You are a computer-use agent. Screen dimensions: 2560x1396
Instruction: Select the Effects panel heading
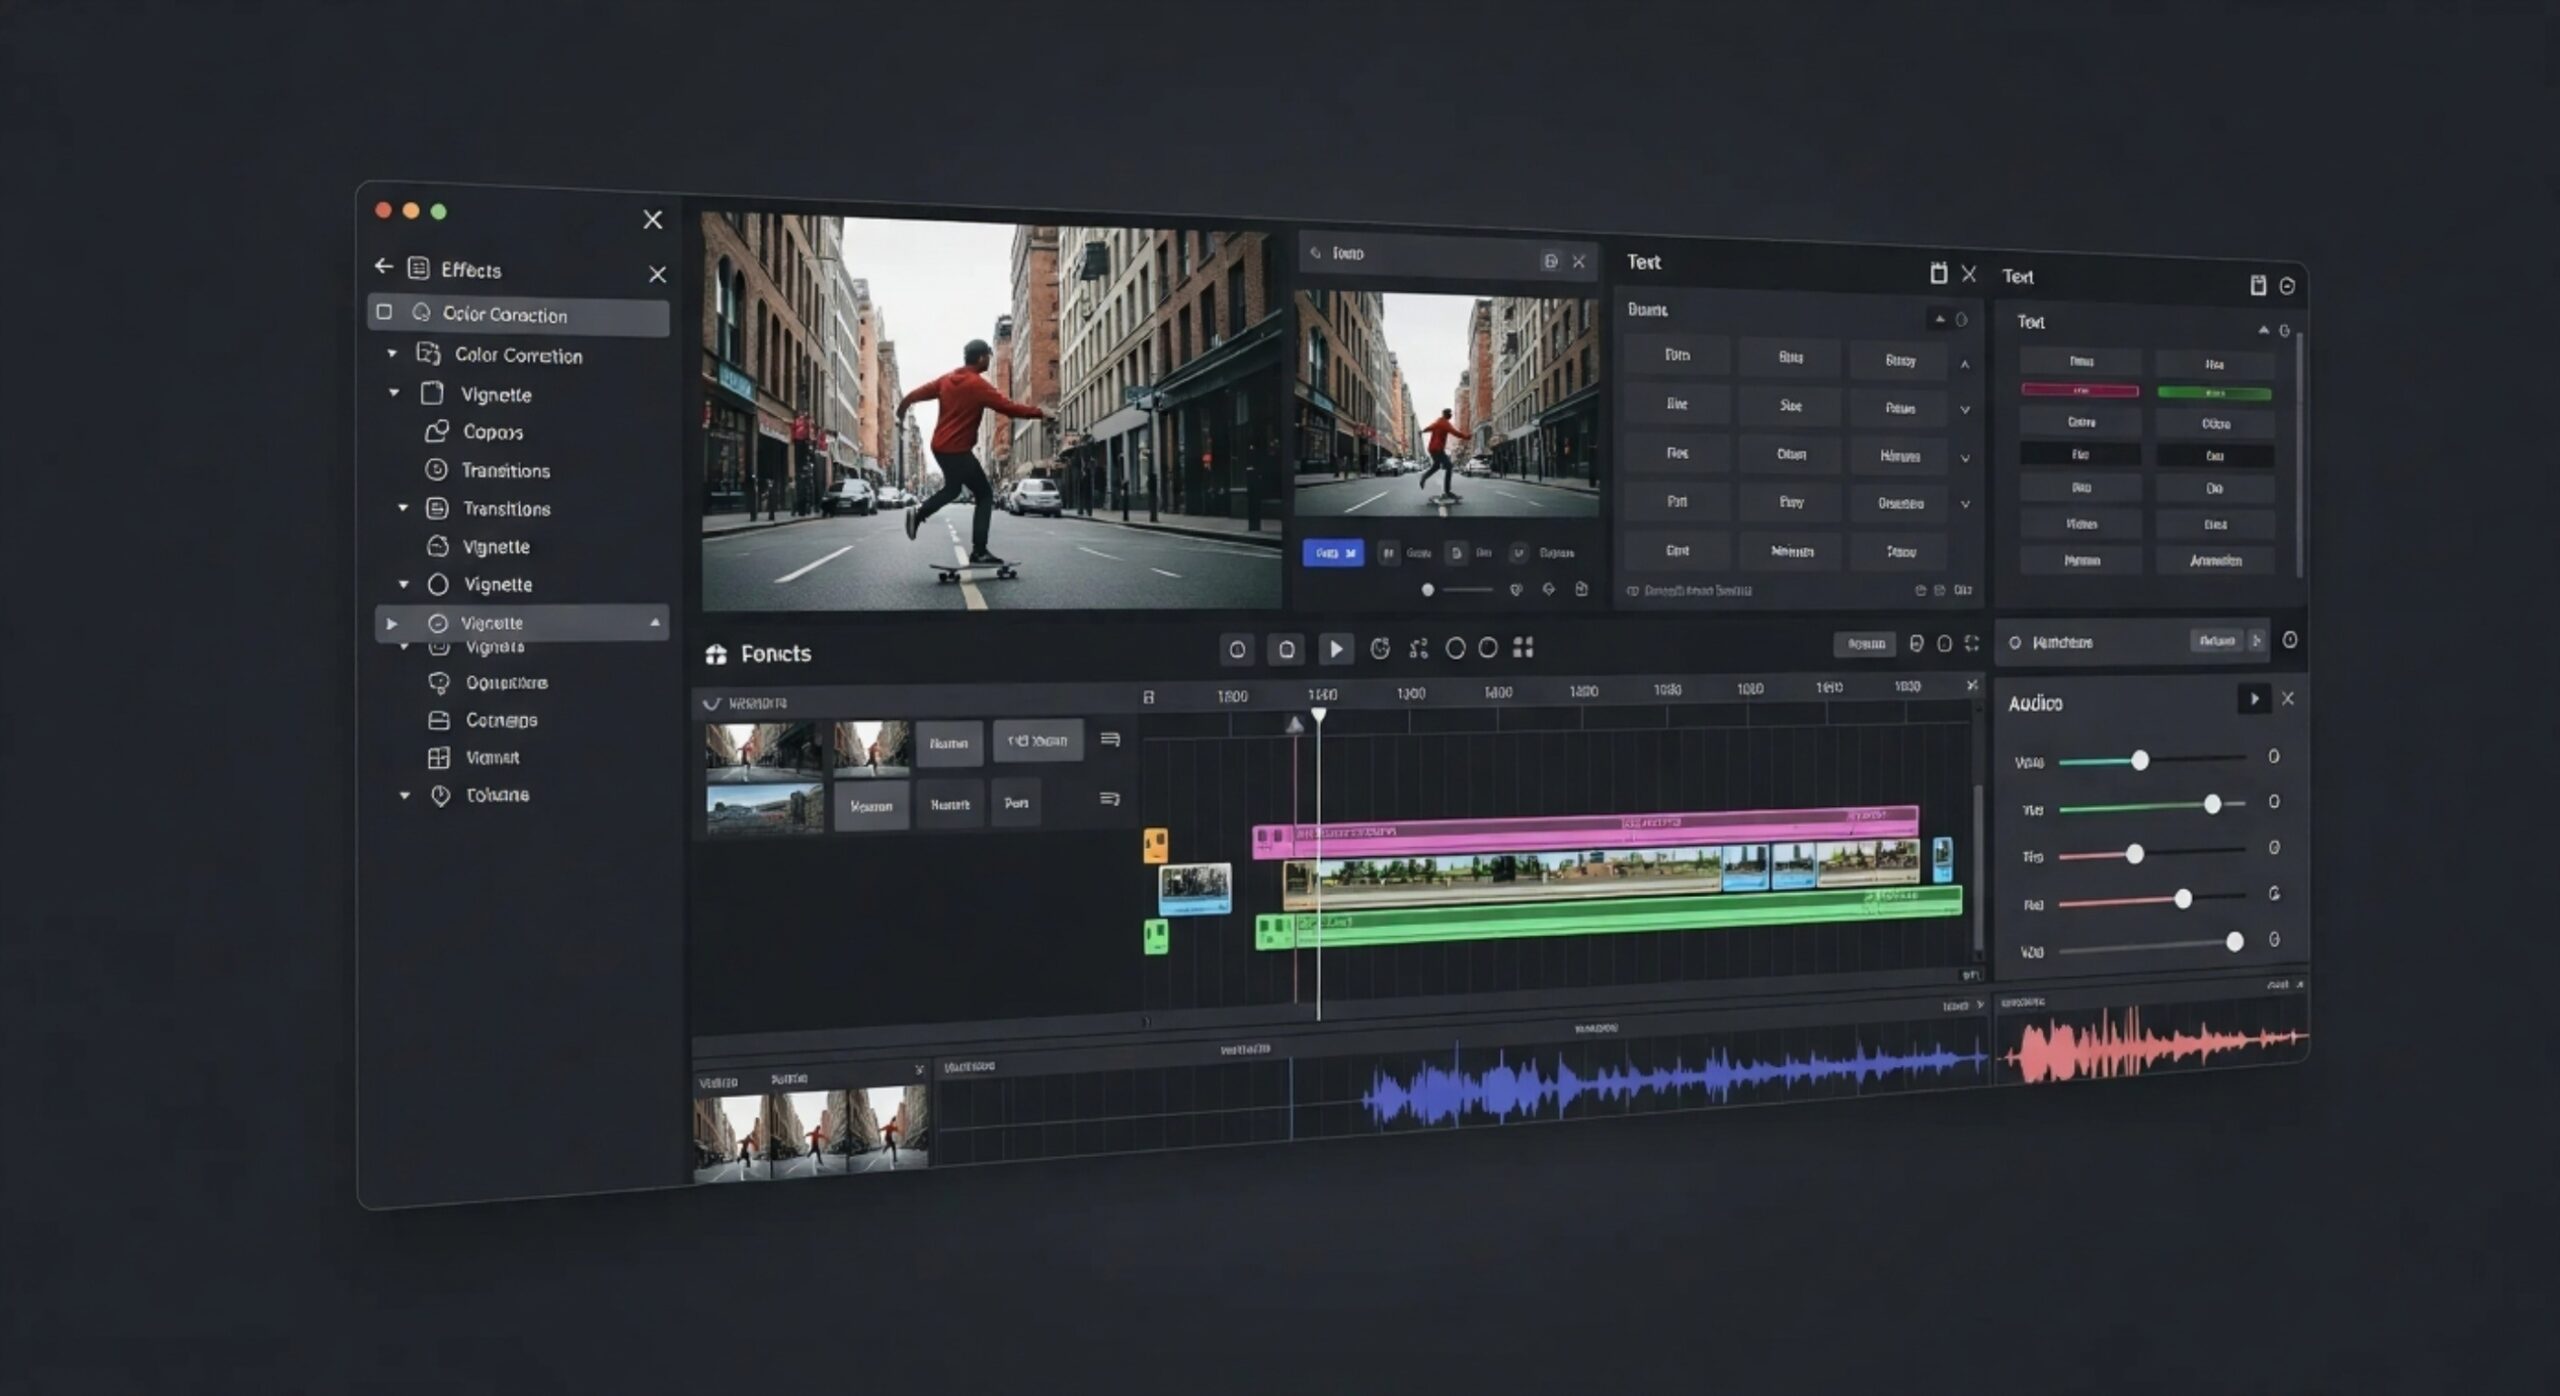coord(471,270)
